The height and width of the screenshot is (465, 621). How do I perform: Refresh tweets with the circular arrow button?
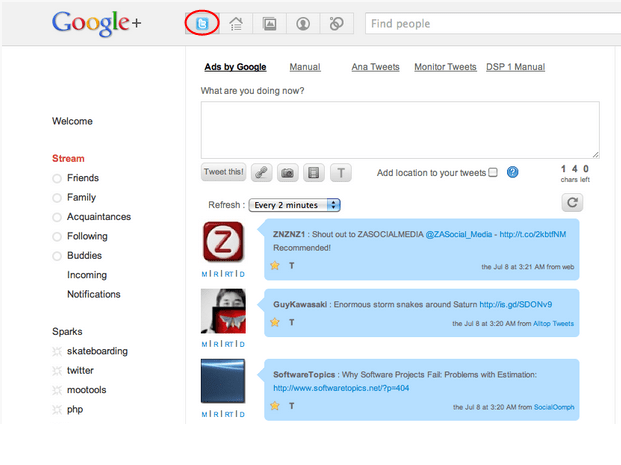coord(572,202)
